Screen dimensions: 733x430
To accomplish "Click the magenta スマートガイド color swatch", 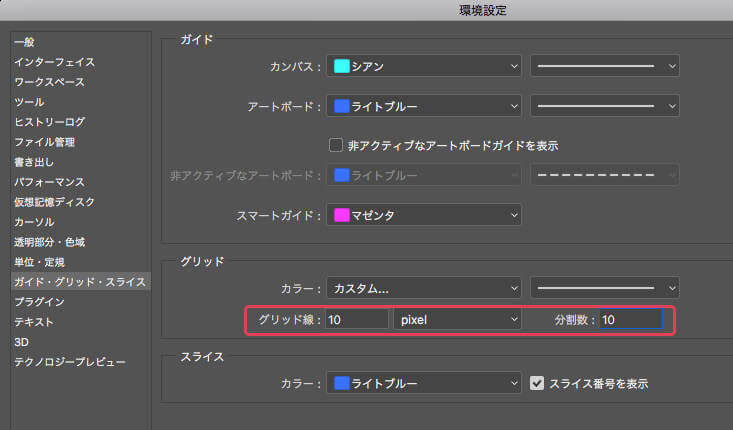I will pyautogui.click(x=342, y=215).
